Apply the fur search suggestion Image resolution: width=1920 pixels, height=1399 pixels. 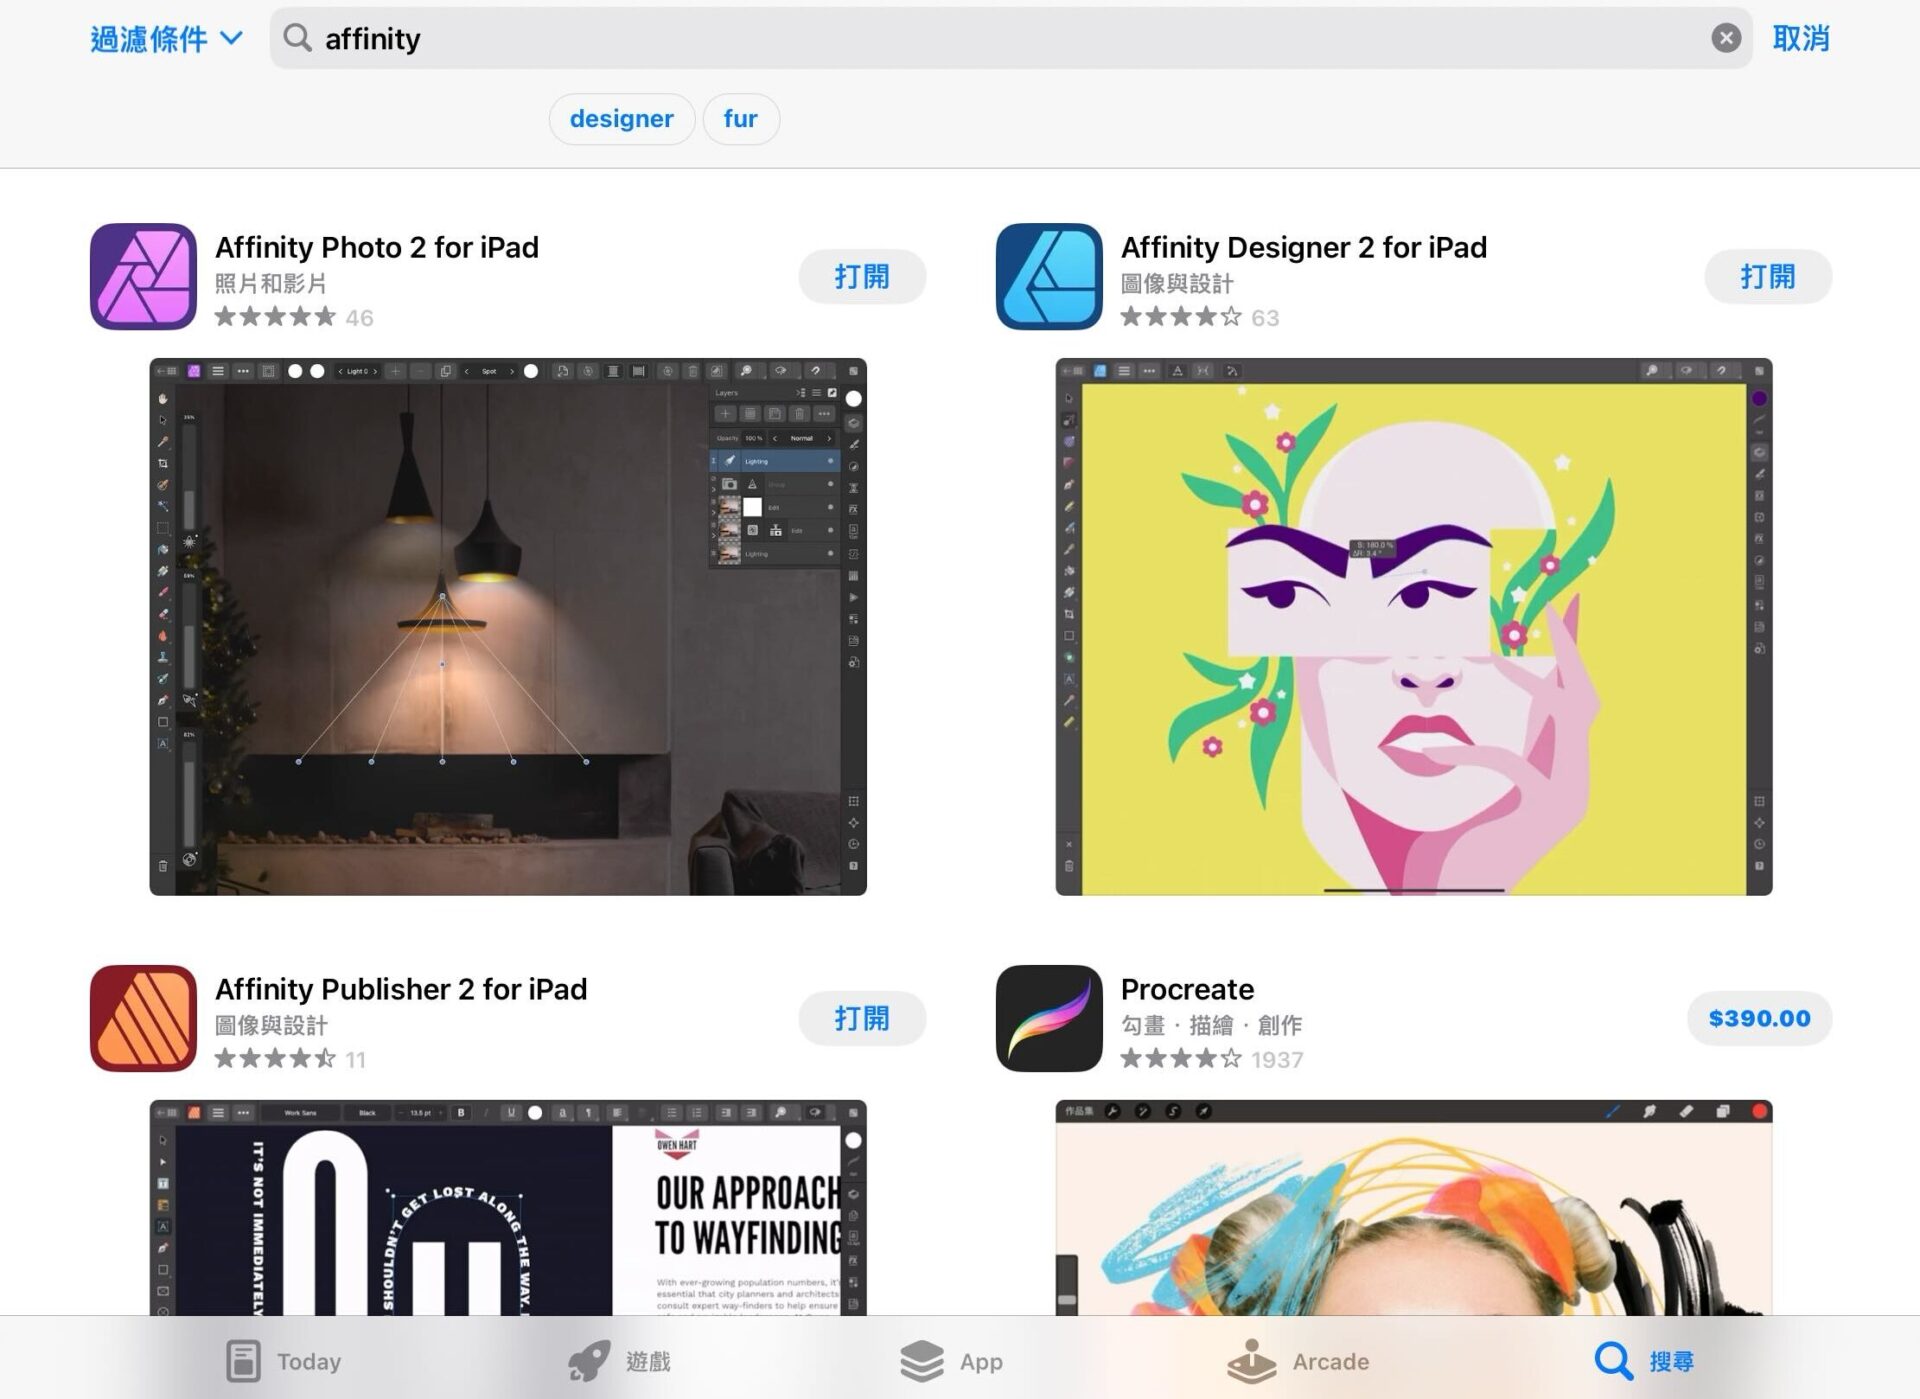740,119
